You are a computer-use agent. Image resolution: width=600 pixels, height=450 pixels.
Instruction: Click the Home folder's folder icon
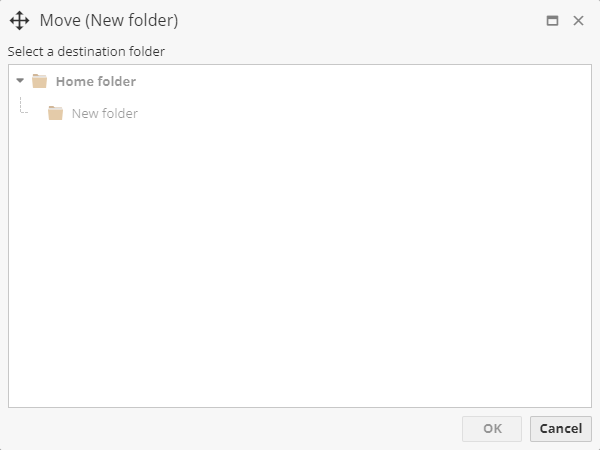point(40,81)
